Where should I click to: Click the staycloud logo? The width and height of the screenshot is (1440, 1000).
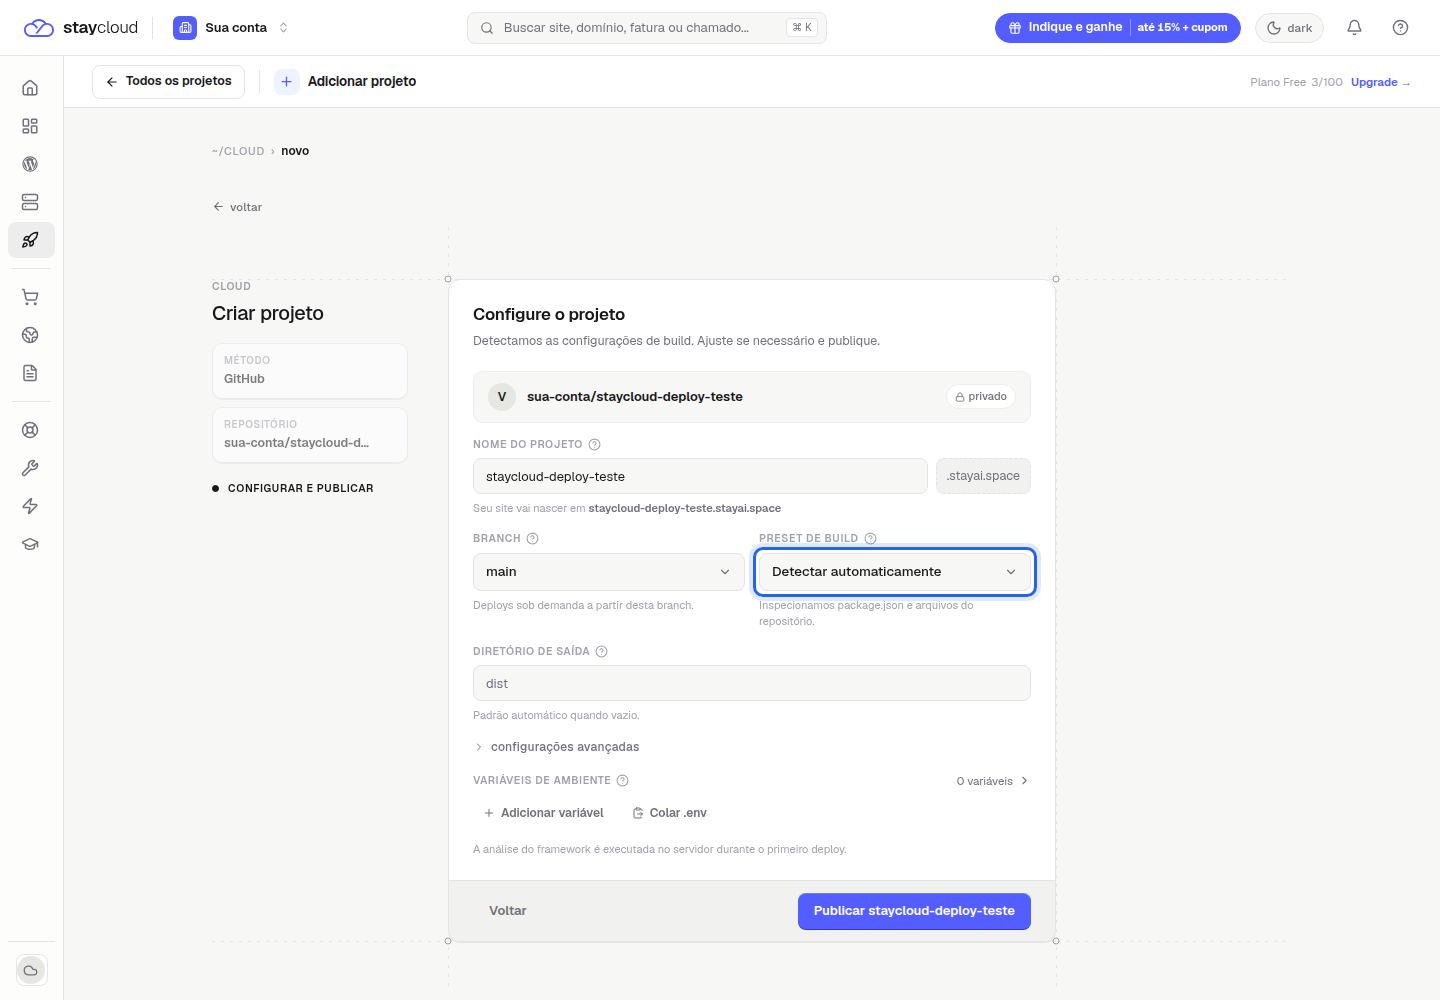[x=81, y=28]
